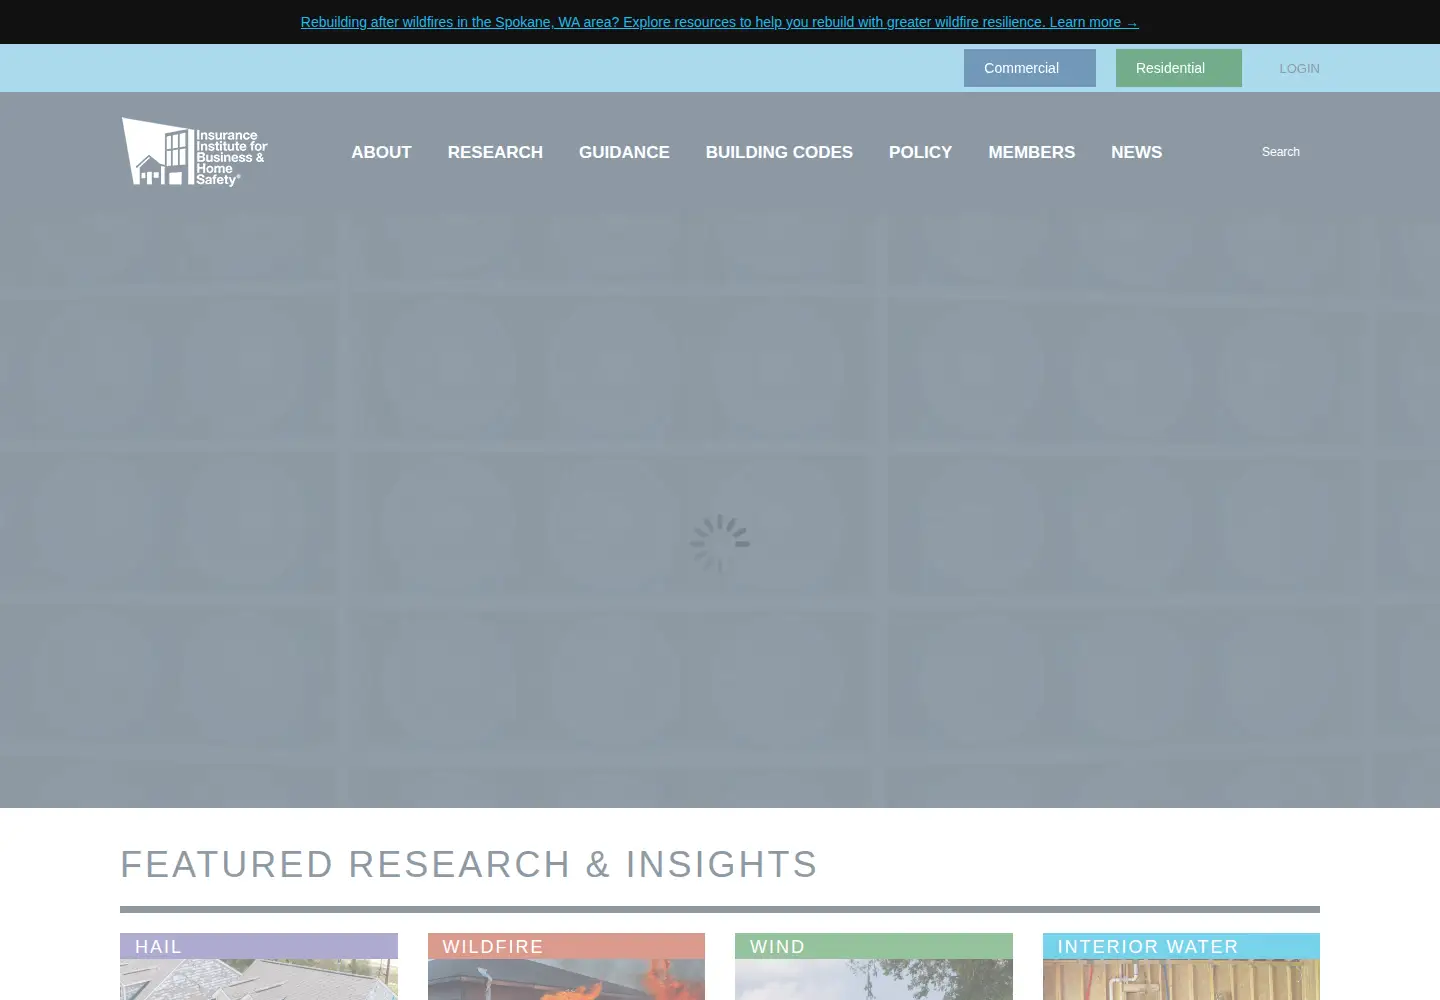This screenshot has height=1000, width=1440.
Task: Select the Residential button
Action: 1179,68
